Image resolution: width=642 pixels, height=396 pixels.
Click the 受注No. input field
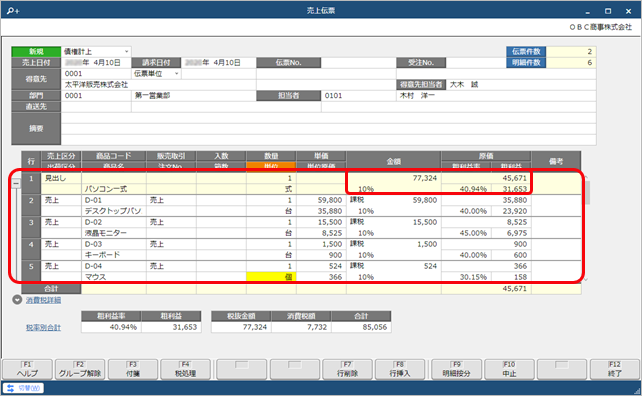pyautogui.click(x=476, y=63)
